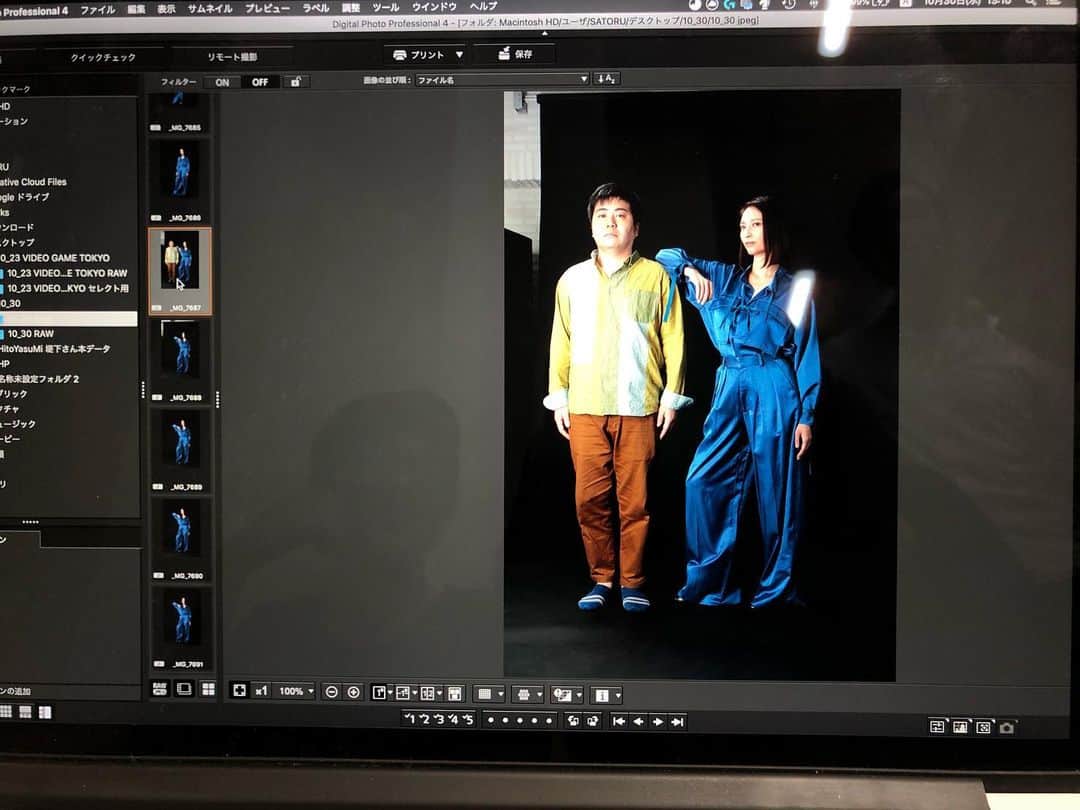Open the ファイル menu
The image size is (1080, 810).
[97, 10]
